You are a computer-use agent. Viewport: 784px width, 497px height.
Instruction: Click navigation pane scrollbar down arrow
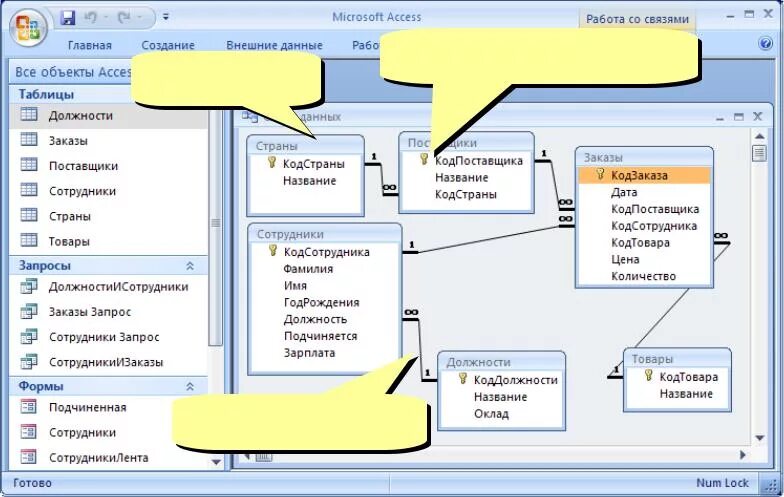216,462
